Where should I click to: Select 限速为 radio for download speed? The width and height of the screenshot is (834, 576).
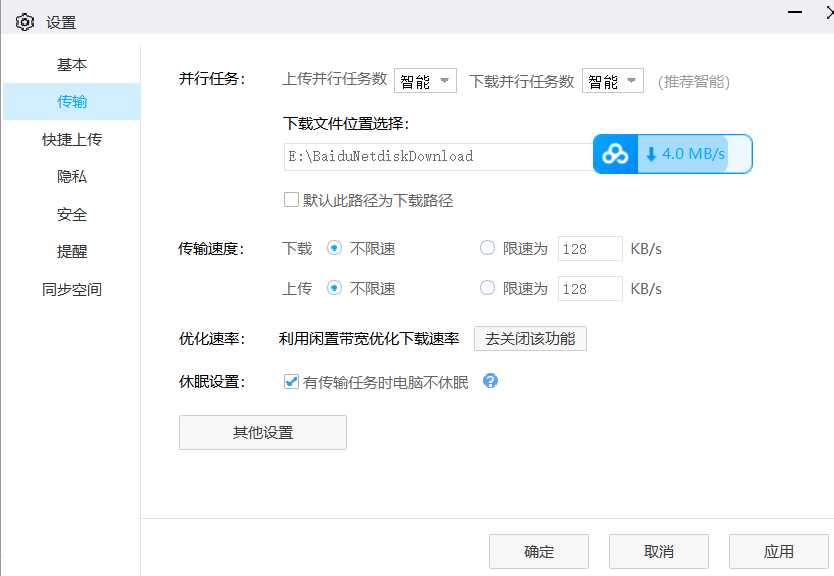pyautogui.click(x=487, y=248)
